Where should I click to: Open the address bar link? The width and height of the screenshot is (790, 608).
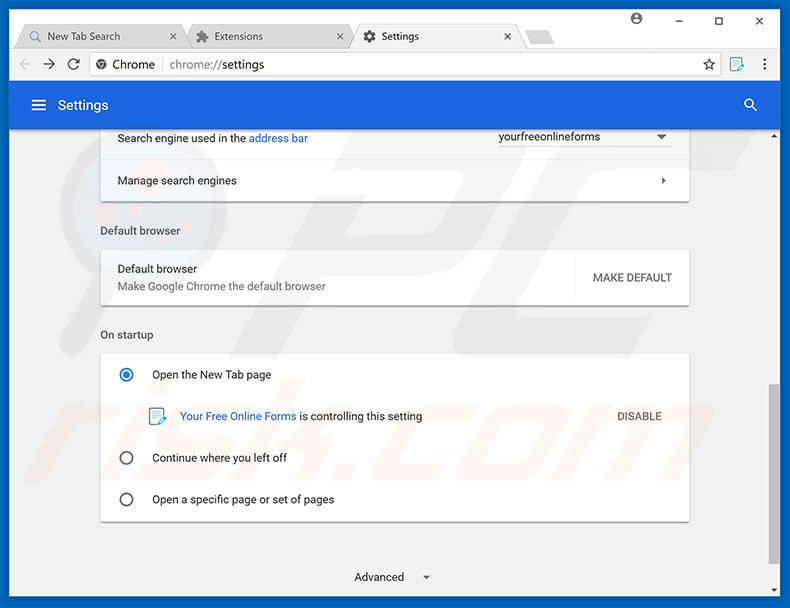pyautogui.click(x=278, y=138)
